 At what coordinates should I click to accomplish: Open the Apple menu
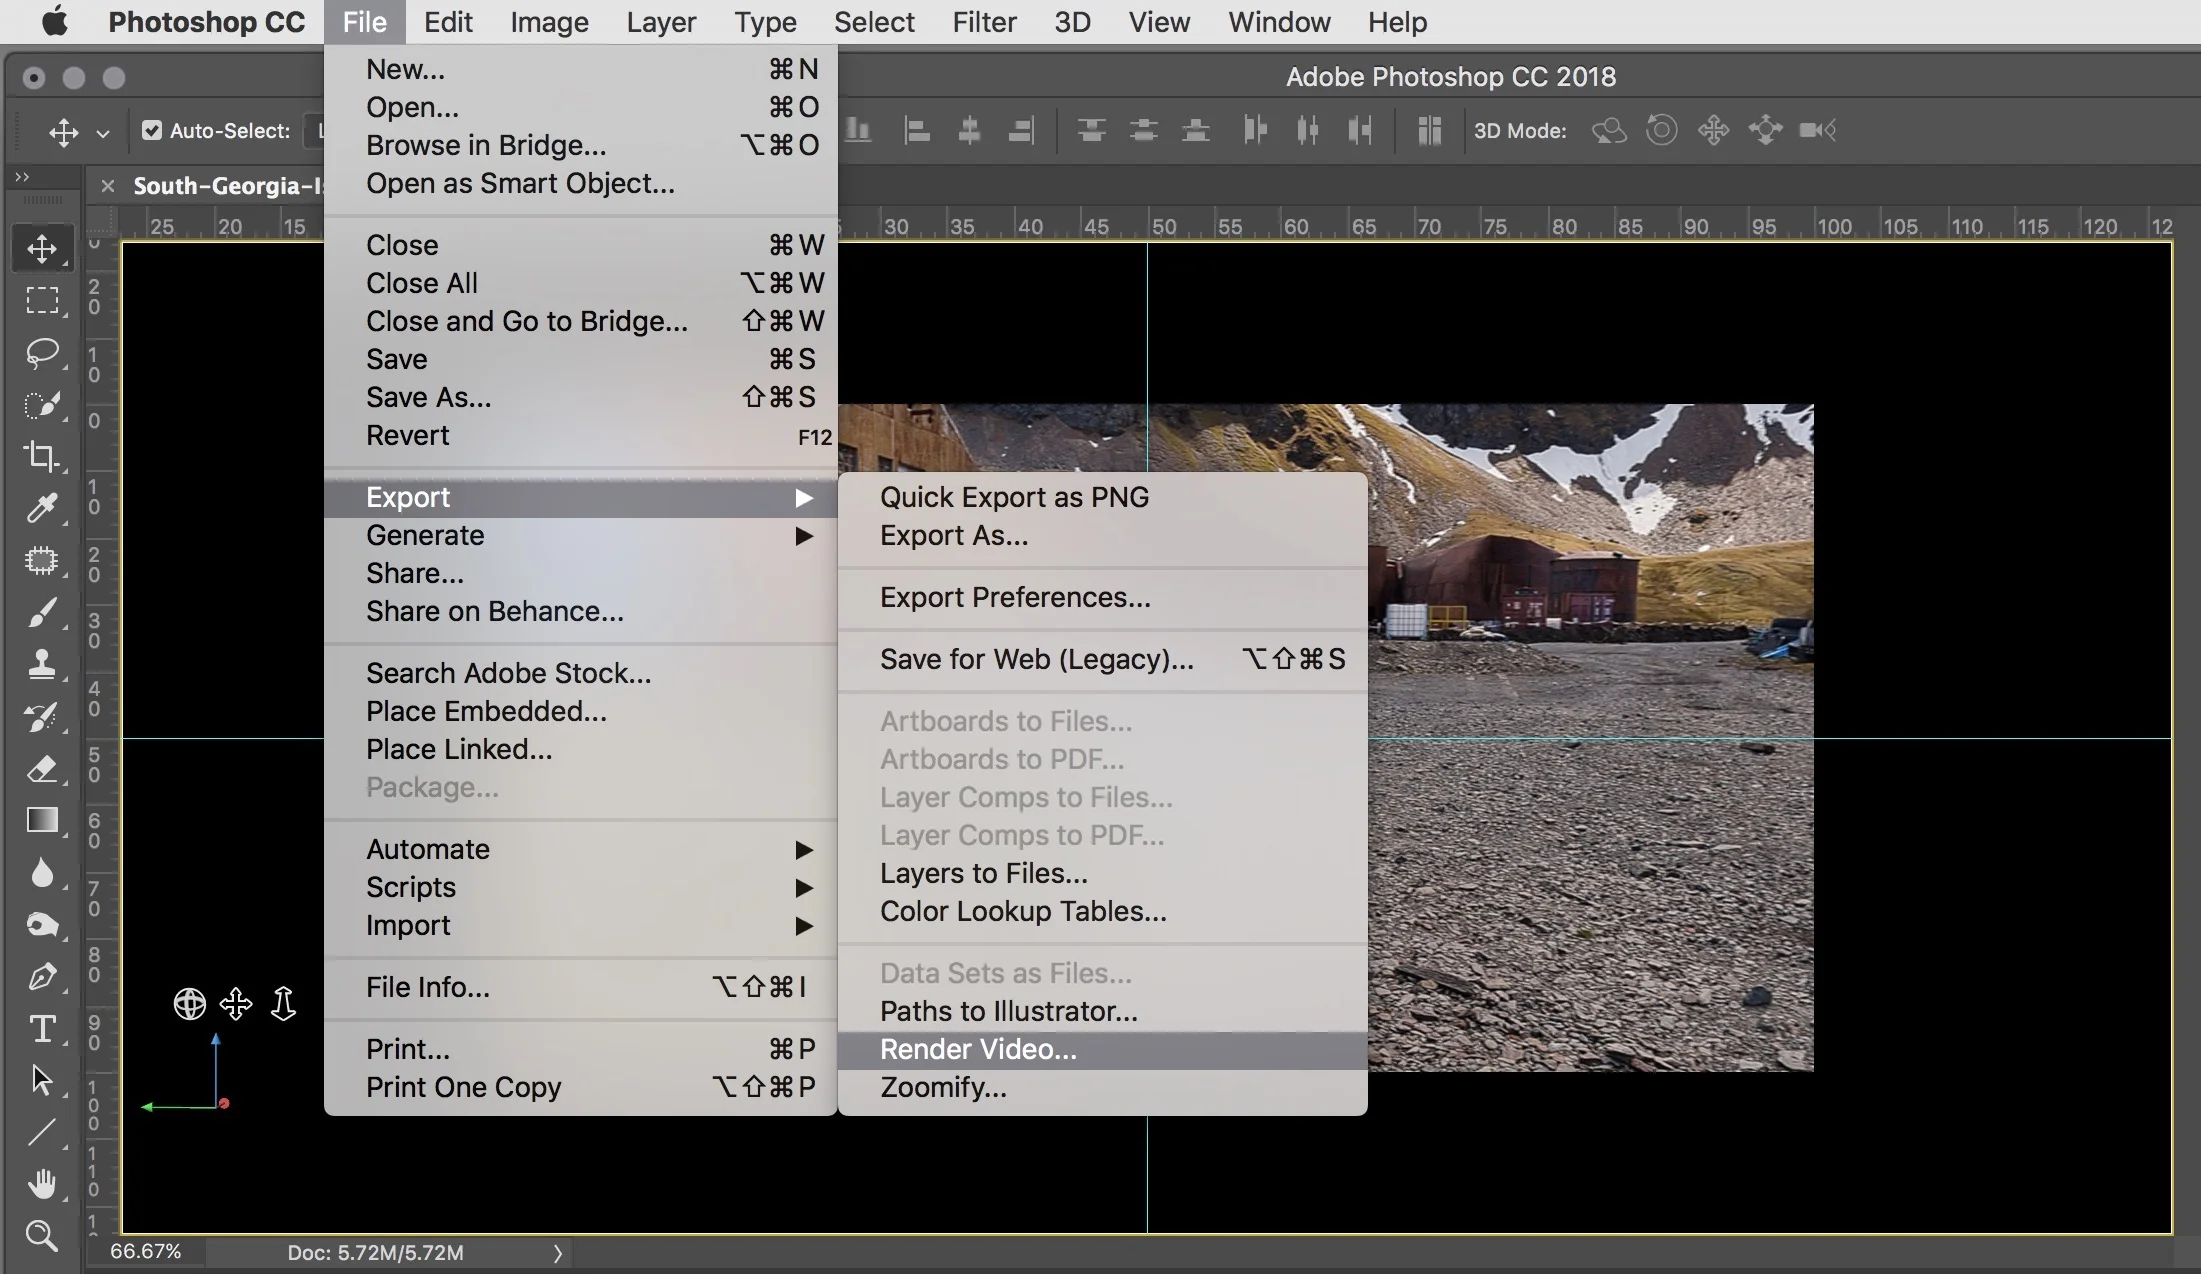[x=54, y=21]
